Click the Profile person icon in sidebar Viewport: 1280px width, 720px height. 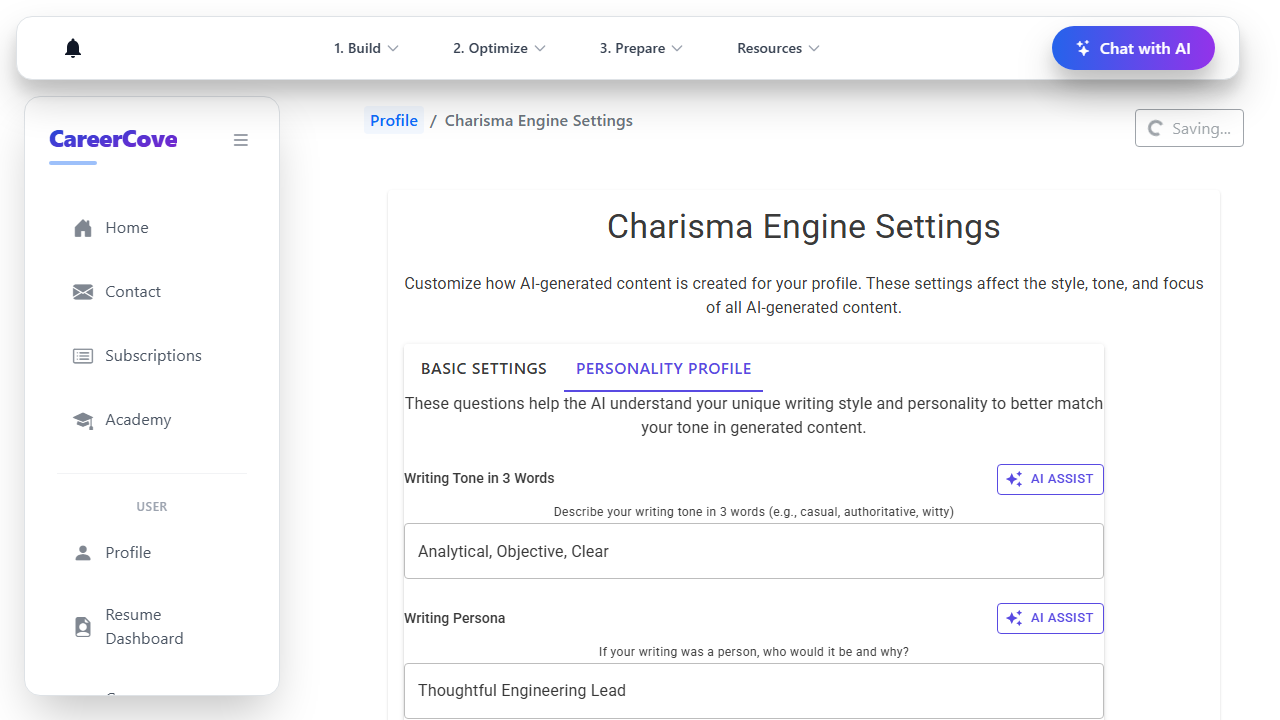(x=83, y=552)
